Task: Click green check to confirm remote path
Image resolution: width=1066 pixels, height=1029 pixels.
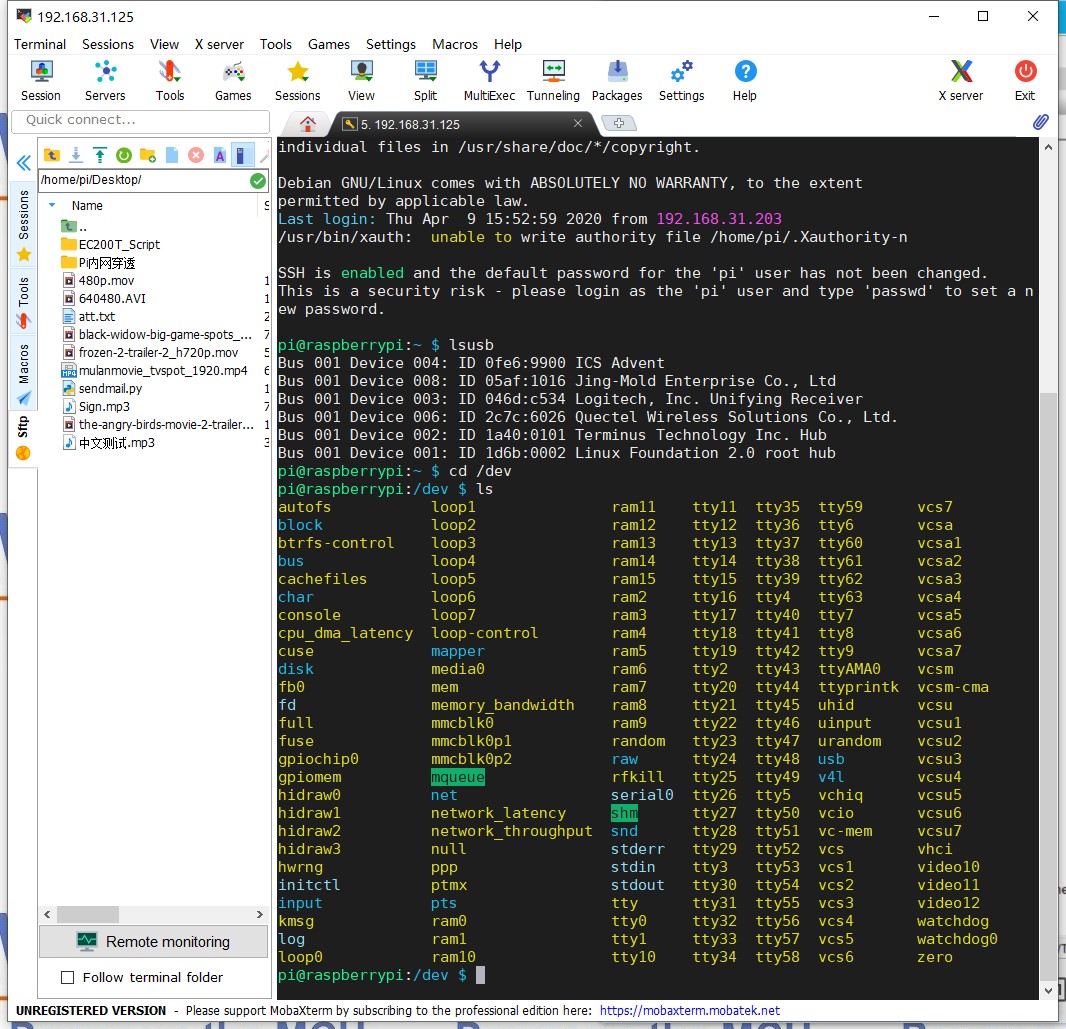Action: tap(258, 180)
